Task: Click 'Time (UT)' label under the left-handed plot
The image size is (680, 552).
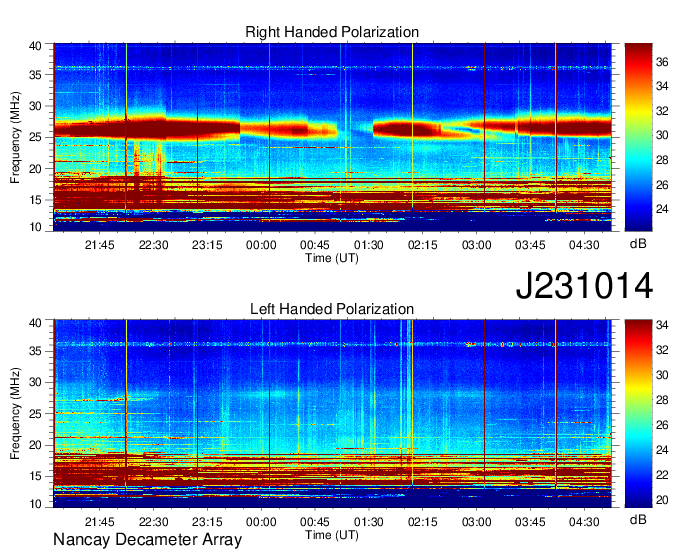Action: coord(332,535)
